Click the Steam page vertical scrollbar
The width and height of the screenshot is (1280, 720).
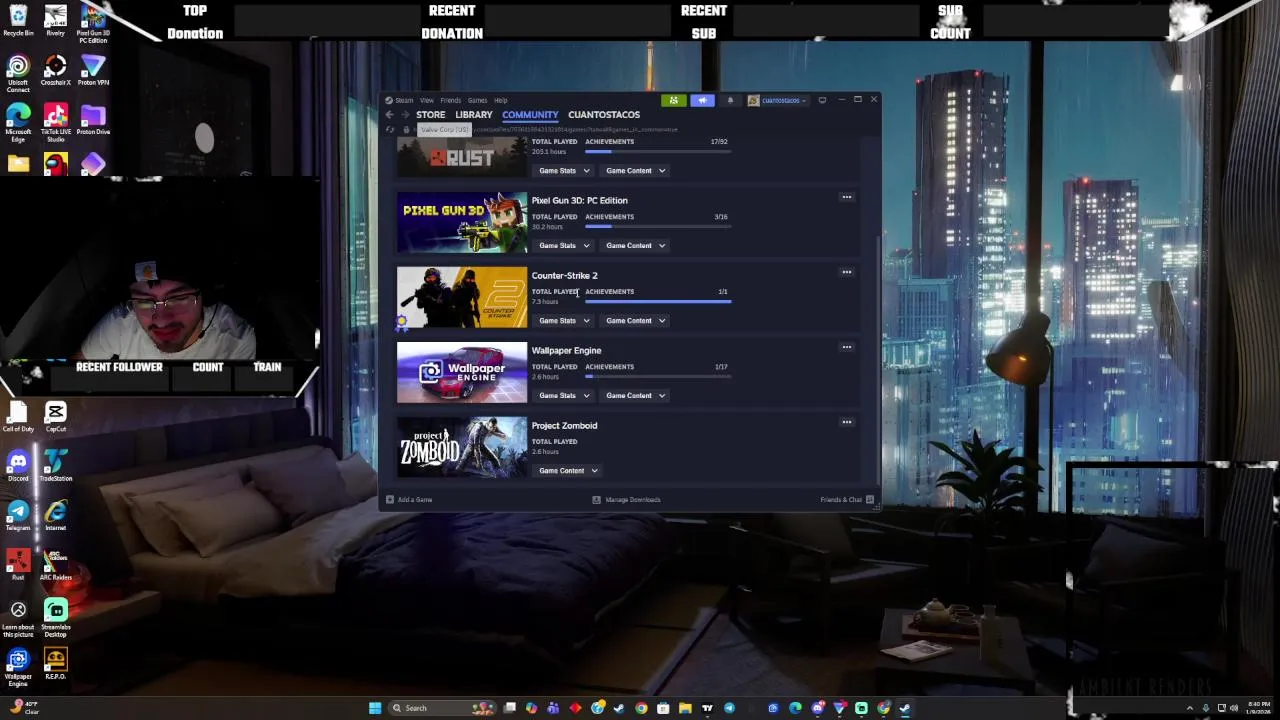pyautogui.click(x=878, y=360)
